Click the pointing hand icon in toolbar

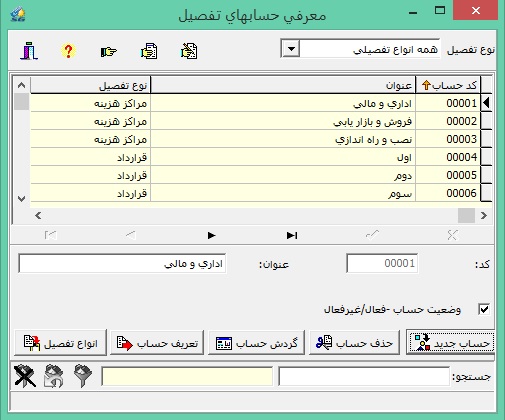tap(109, 52)
